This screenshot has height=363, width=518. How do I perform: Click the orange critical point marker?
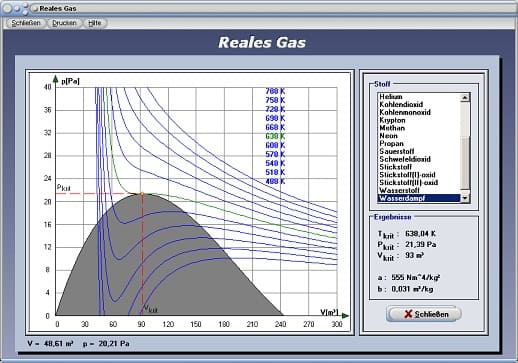pyautogui.click(x=142, y=194)
